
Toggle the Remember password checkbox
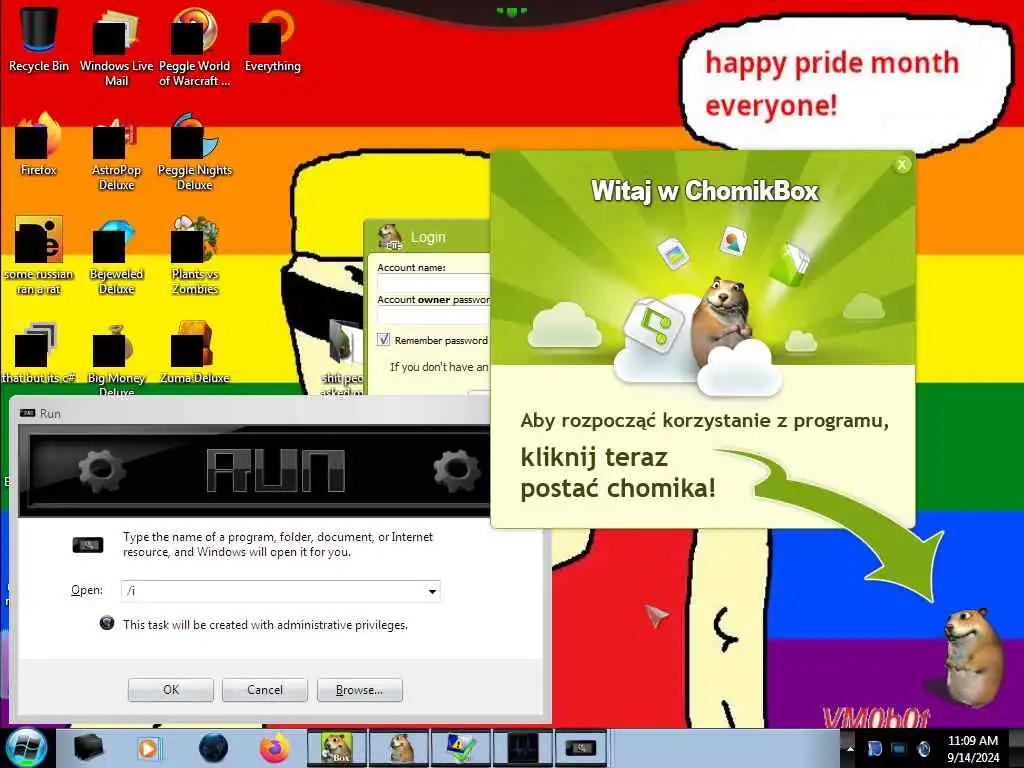coord(383,340)
